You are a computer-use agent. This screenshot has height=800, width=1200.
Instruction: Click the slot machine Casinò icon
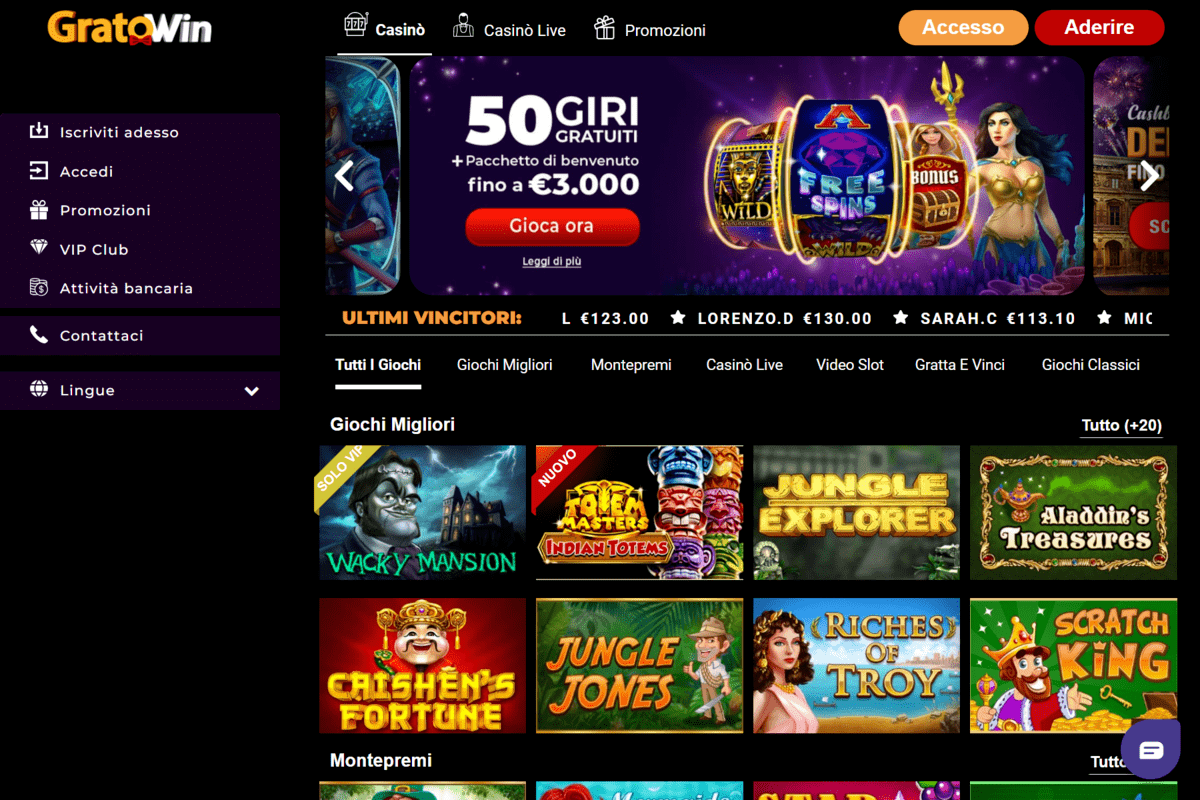pos(355,26)
